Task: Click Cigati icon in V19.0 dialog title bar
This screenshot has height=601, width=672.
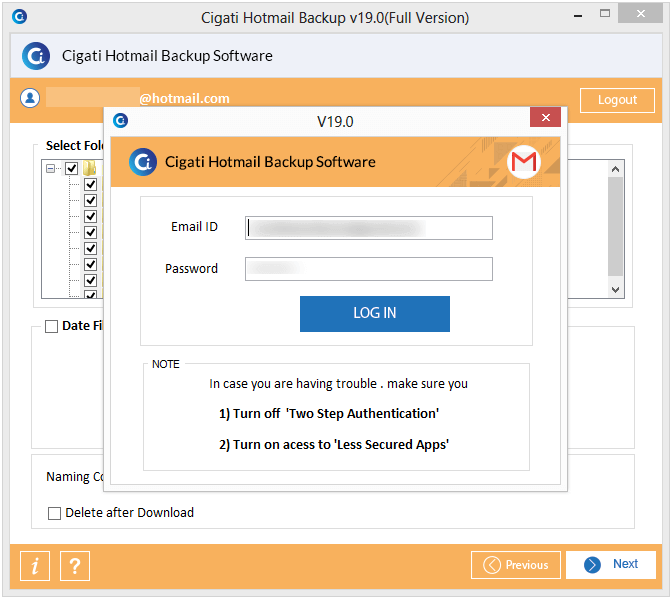Action: pos(120,120)
